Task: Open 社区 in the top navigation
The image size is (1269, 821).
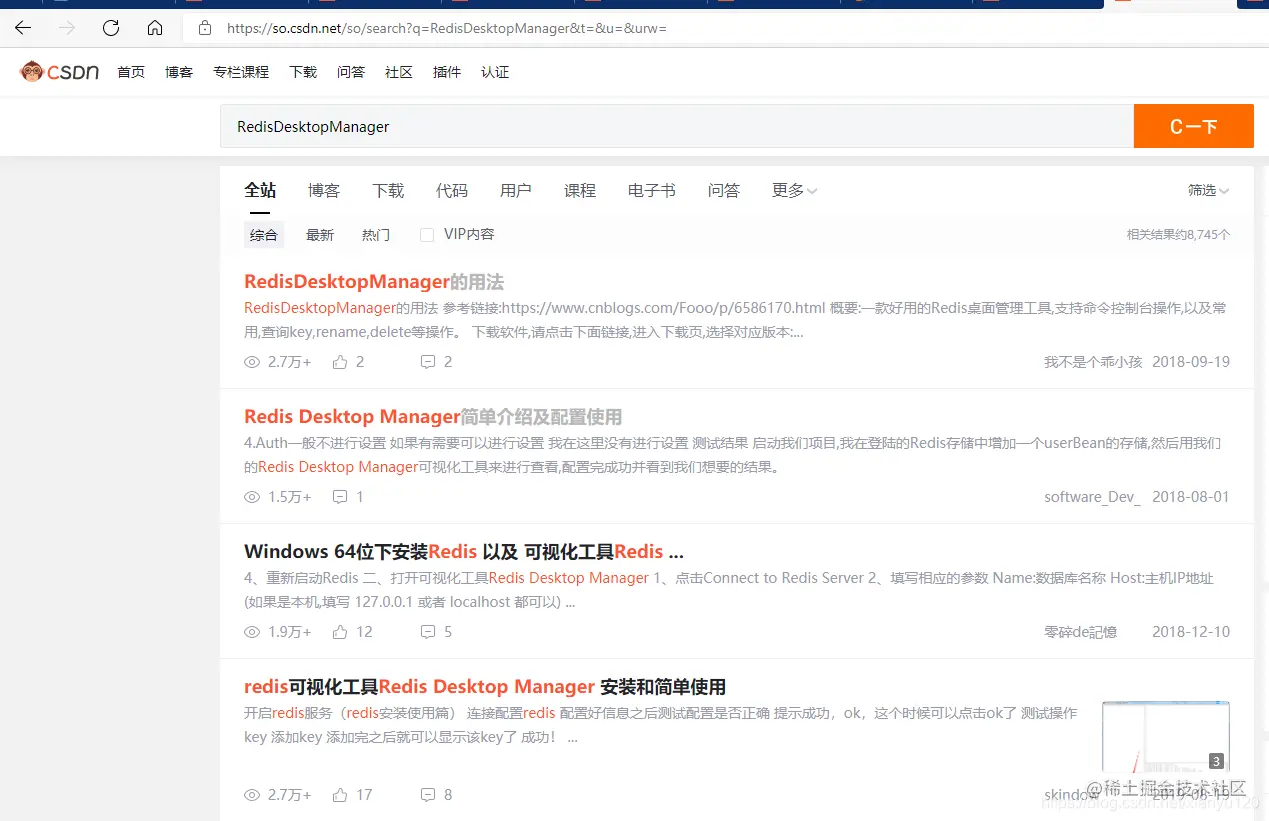Action: 399,72
